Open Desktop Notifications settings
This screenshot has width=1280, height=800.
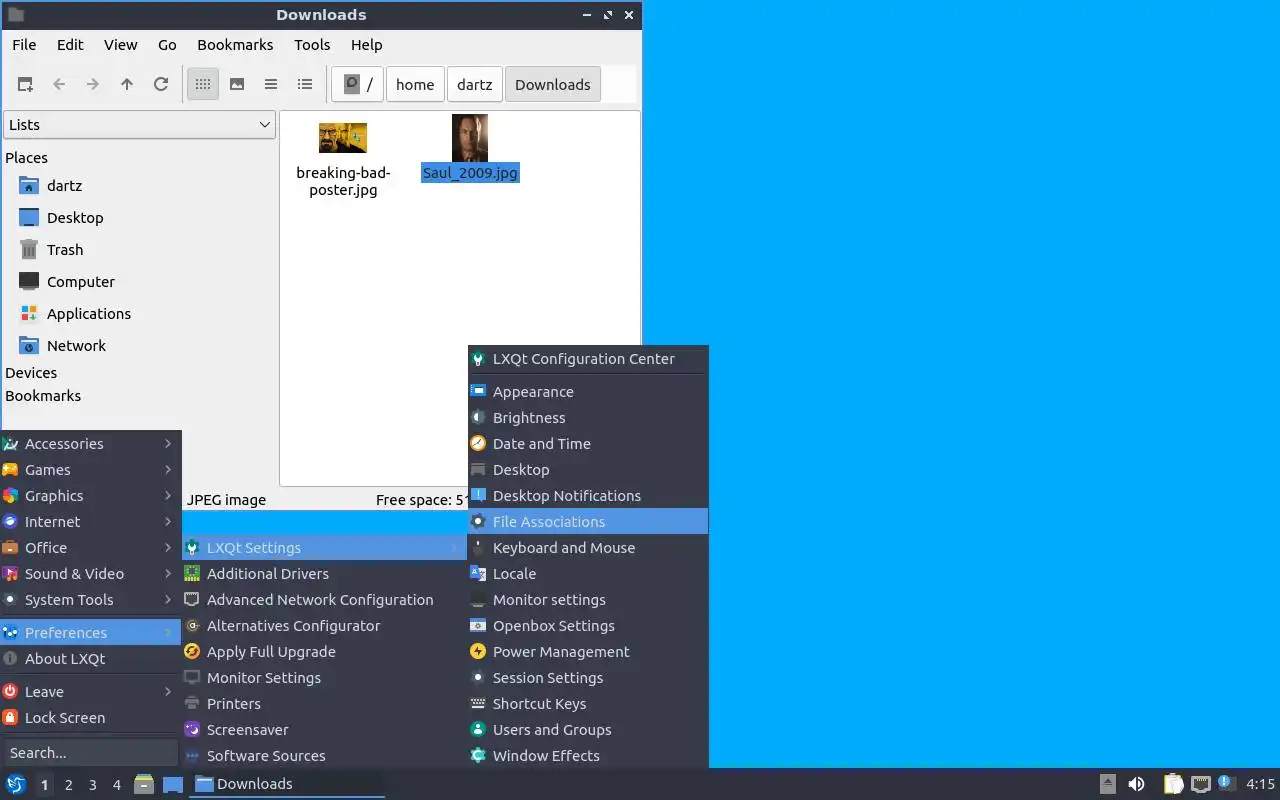pyautogui.click(x=588, y=496)
